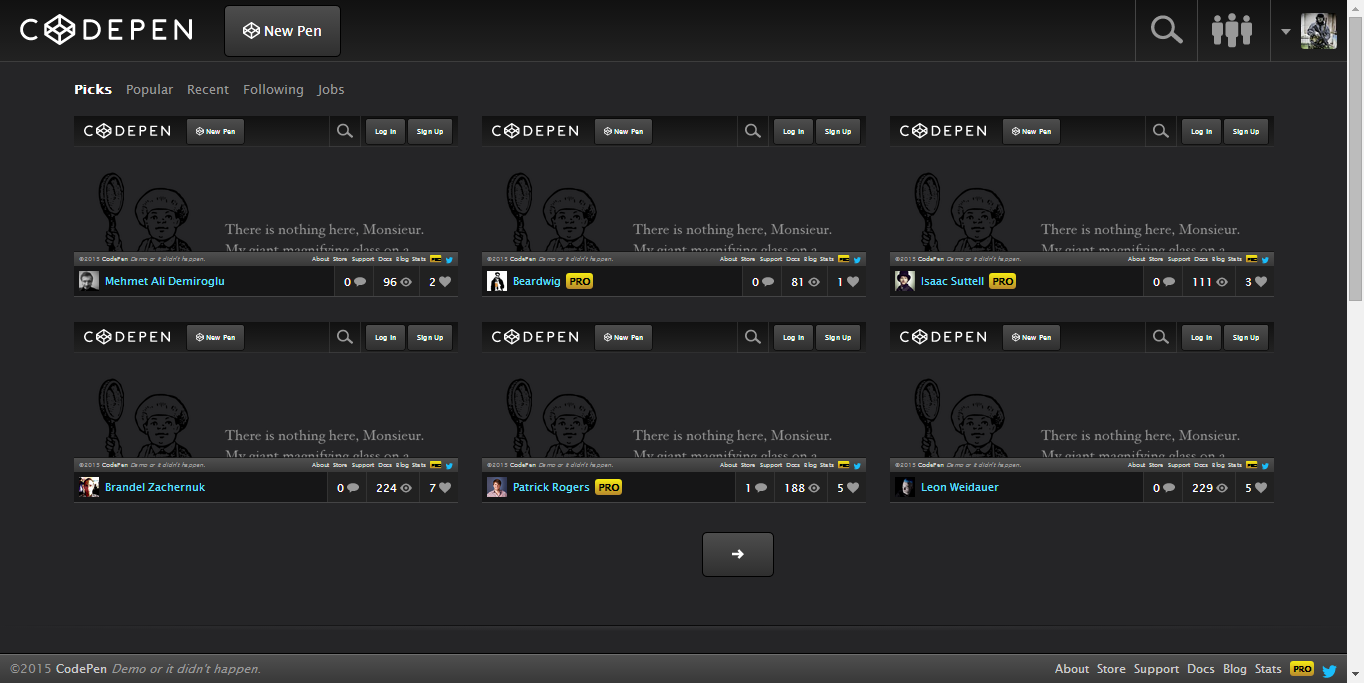This screenshot has height=683, width=1364.
Task: Go to next page with arrow button
Action: (738, 554)
